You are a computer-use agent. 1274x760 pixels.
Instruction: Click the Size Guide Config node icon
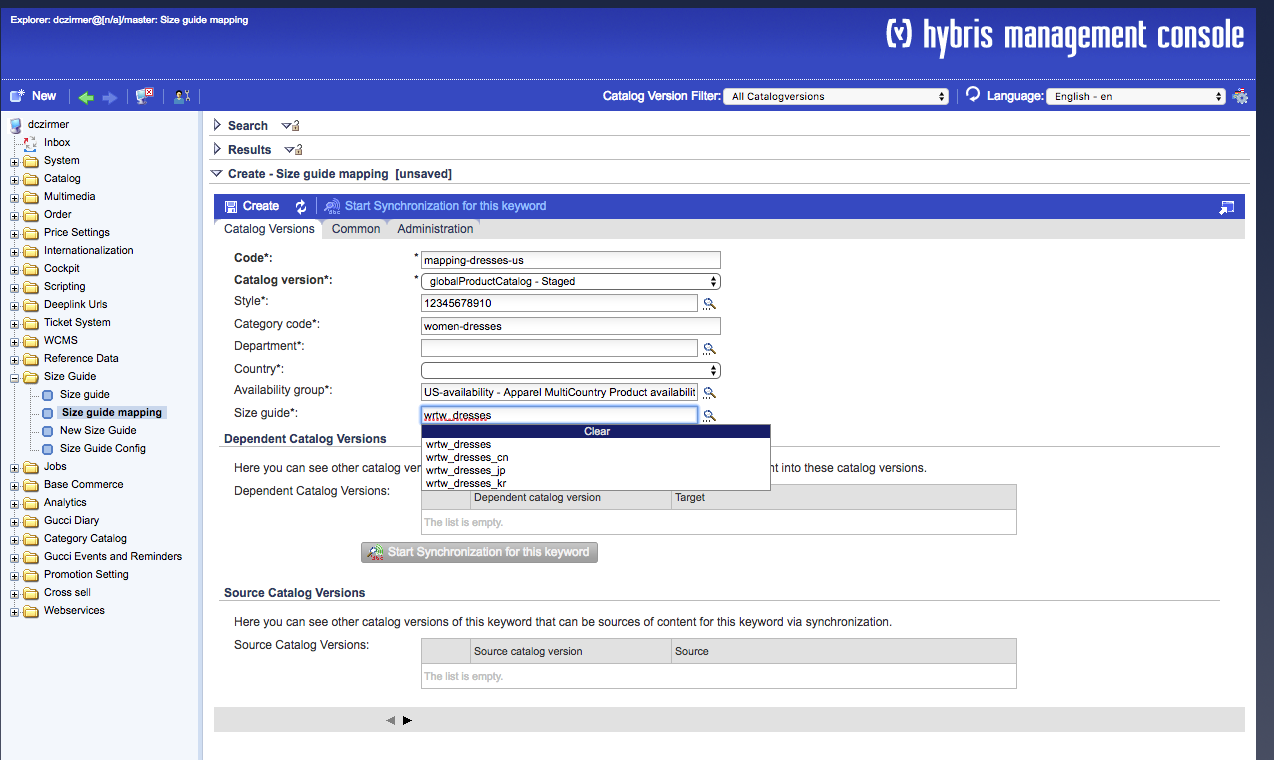coord(47,449)
